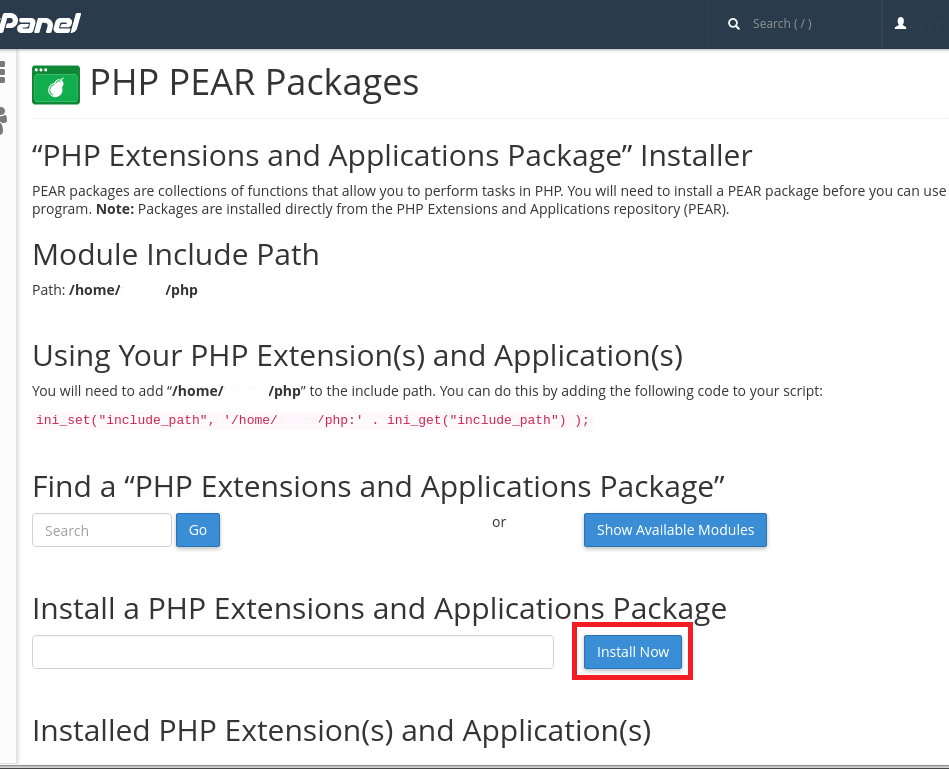Open the user account icon menu
Screen dimensions: 949x769
[x=901, y=24]
